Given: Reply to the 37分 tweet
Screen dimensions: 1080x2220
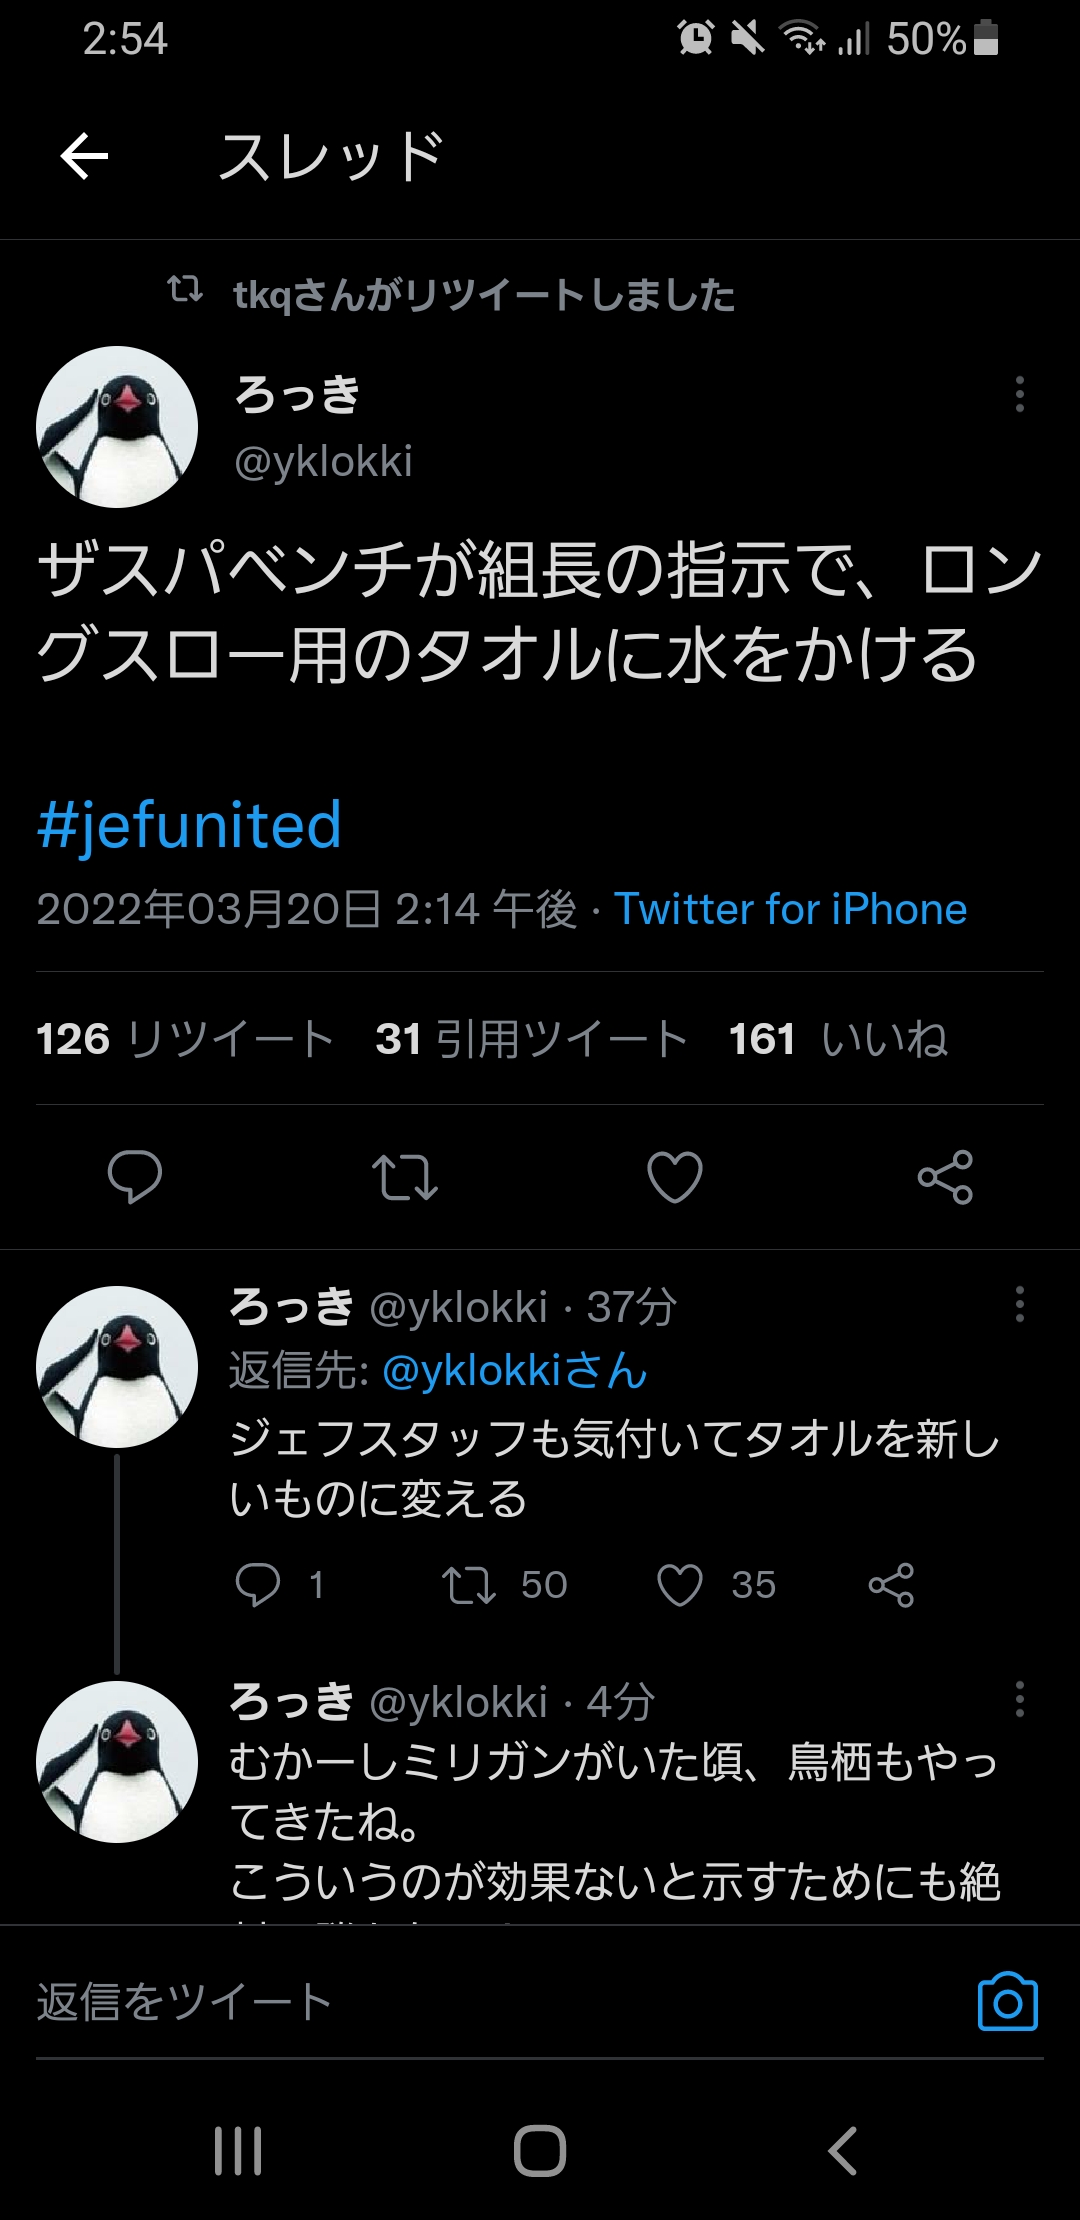Looking at the screenshot, I should coord(258,1585).
